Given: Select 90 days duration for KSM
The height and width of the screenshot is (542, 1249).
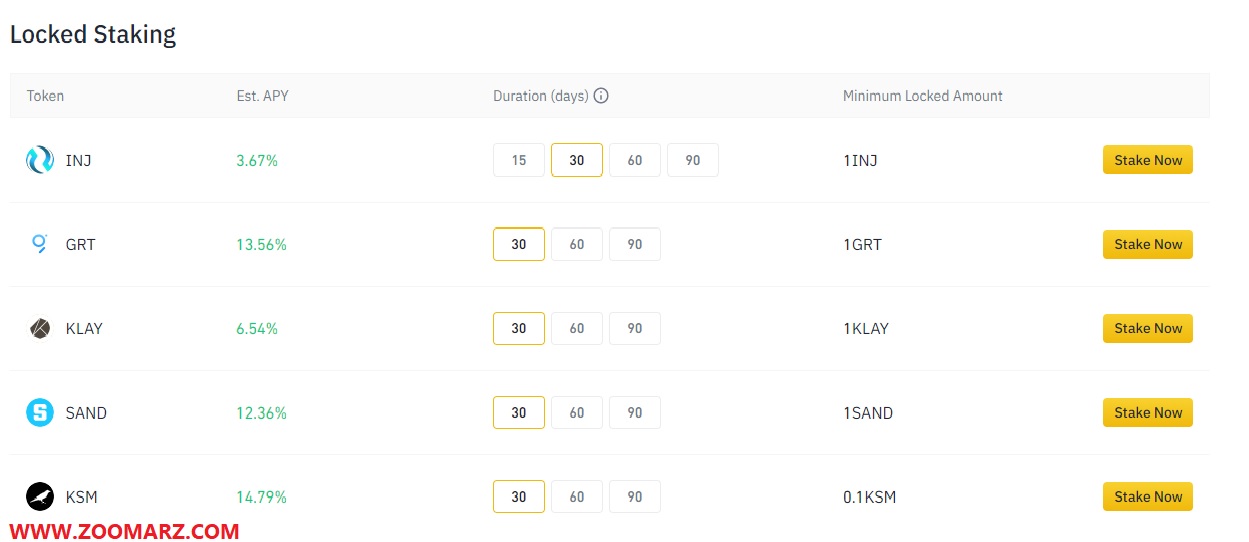Looking at the screenshot, I should point(635,496).
